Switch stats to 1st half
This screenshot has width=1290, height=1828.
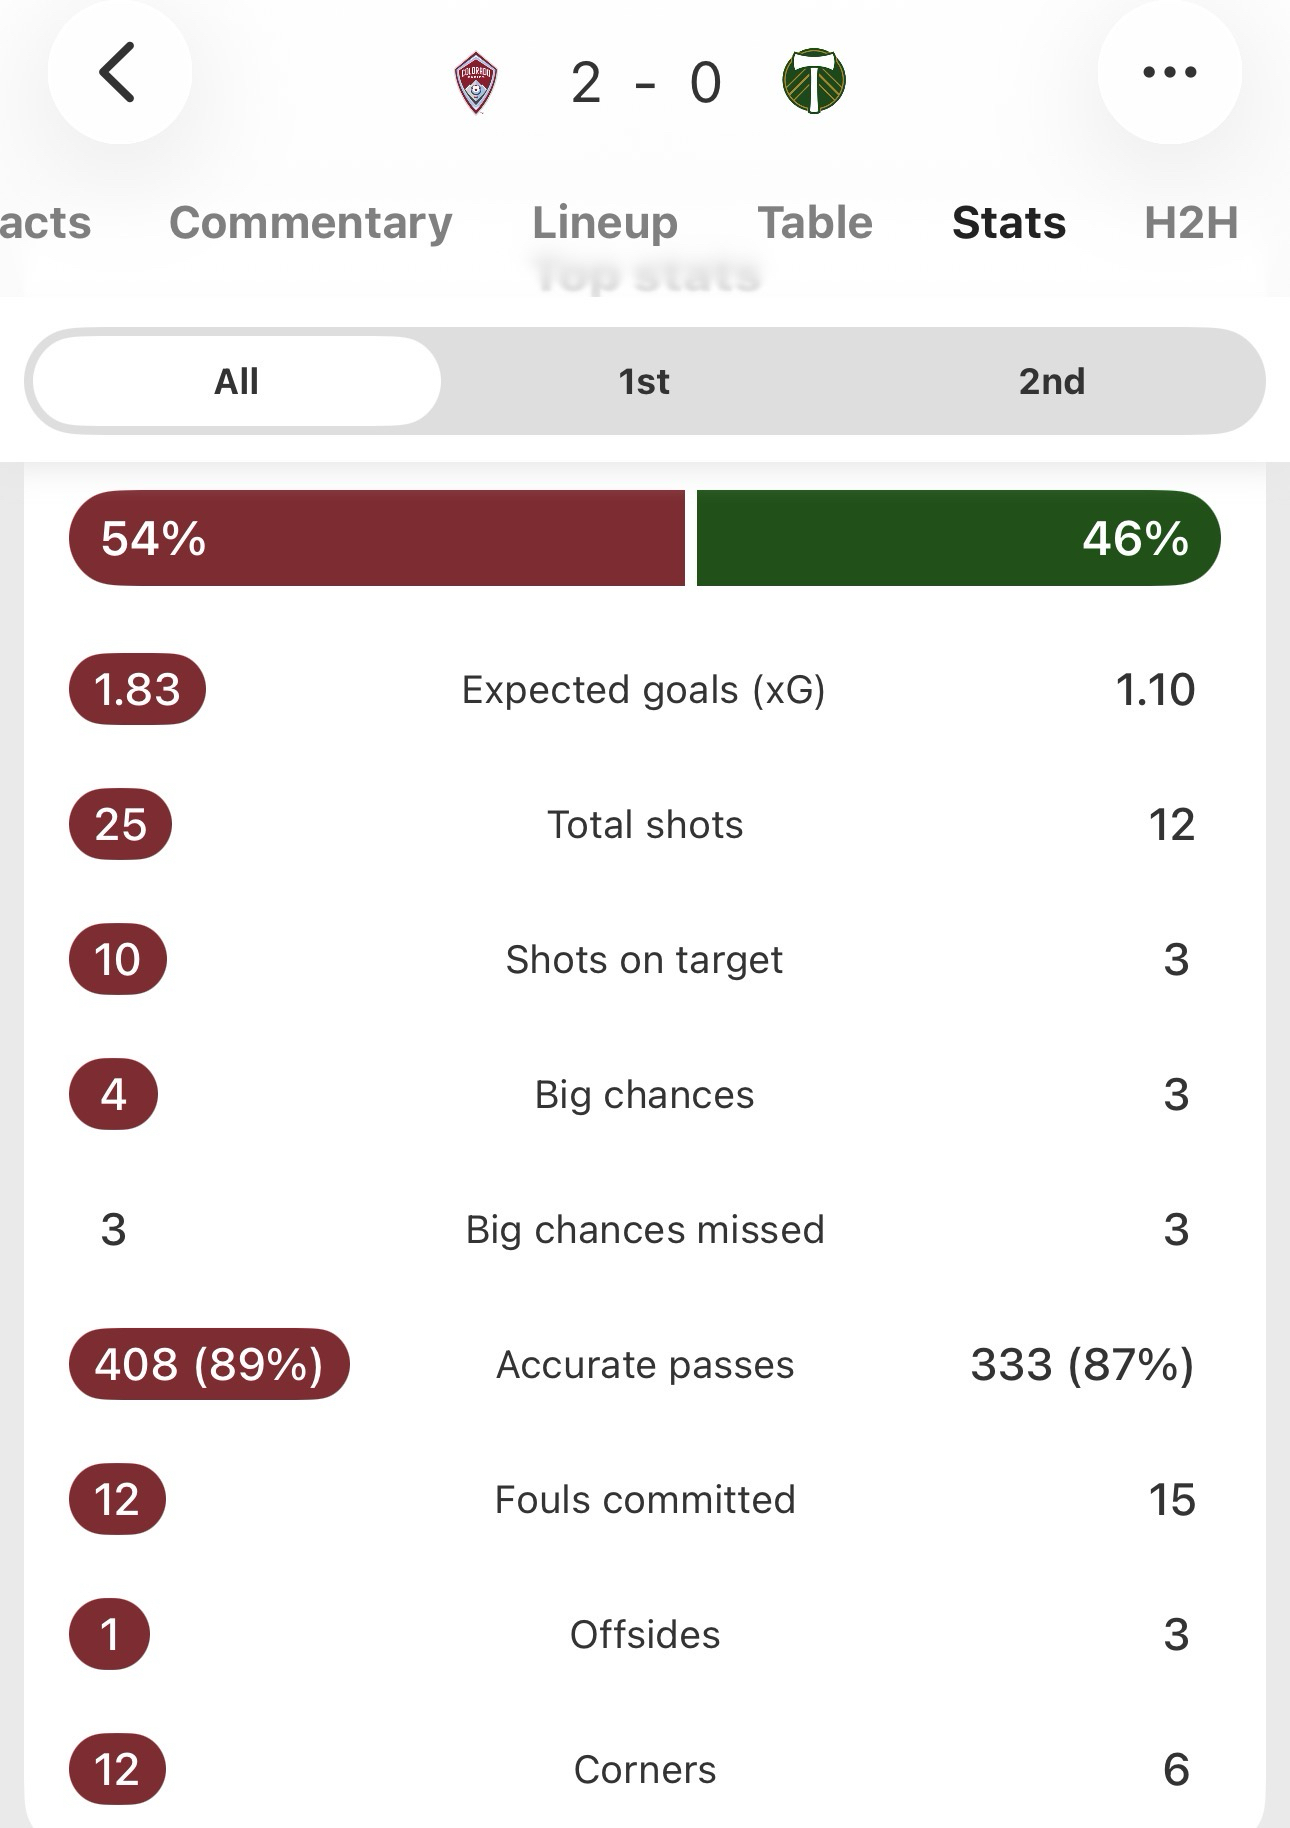pos(644,381)
